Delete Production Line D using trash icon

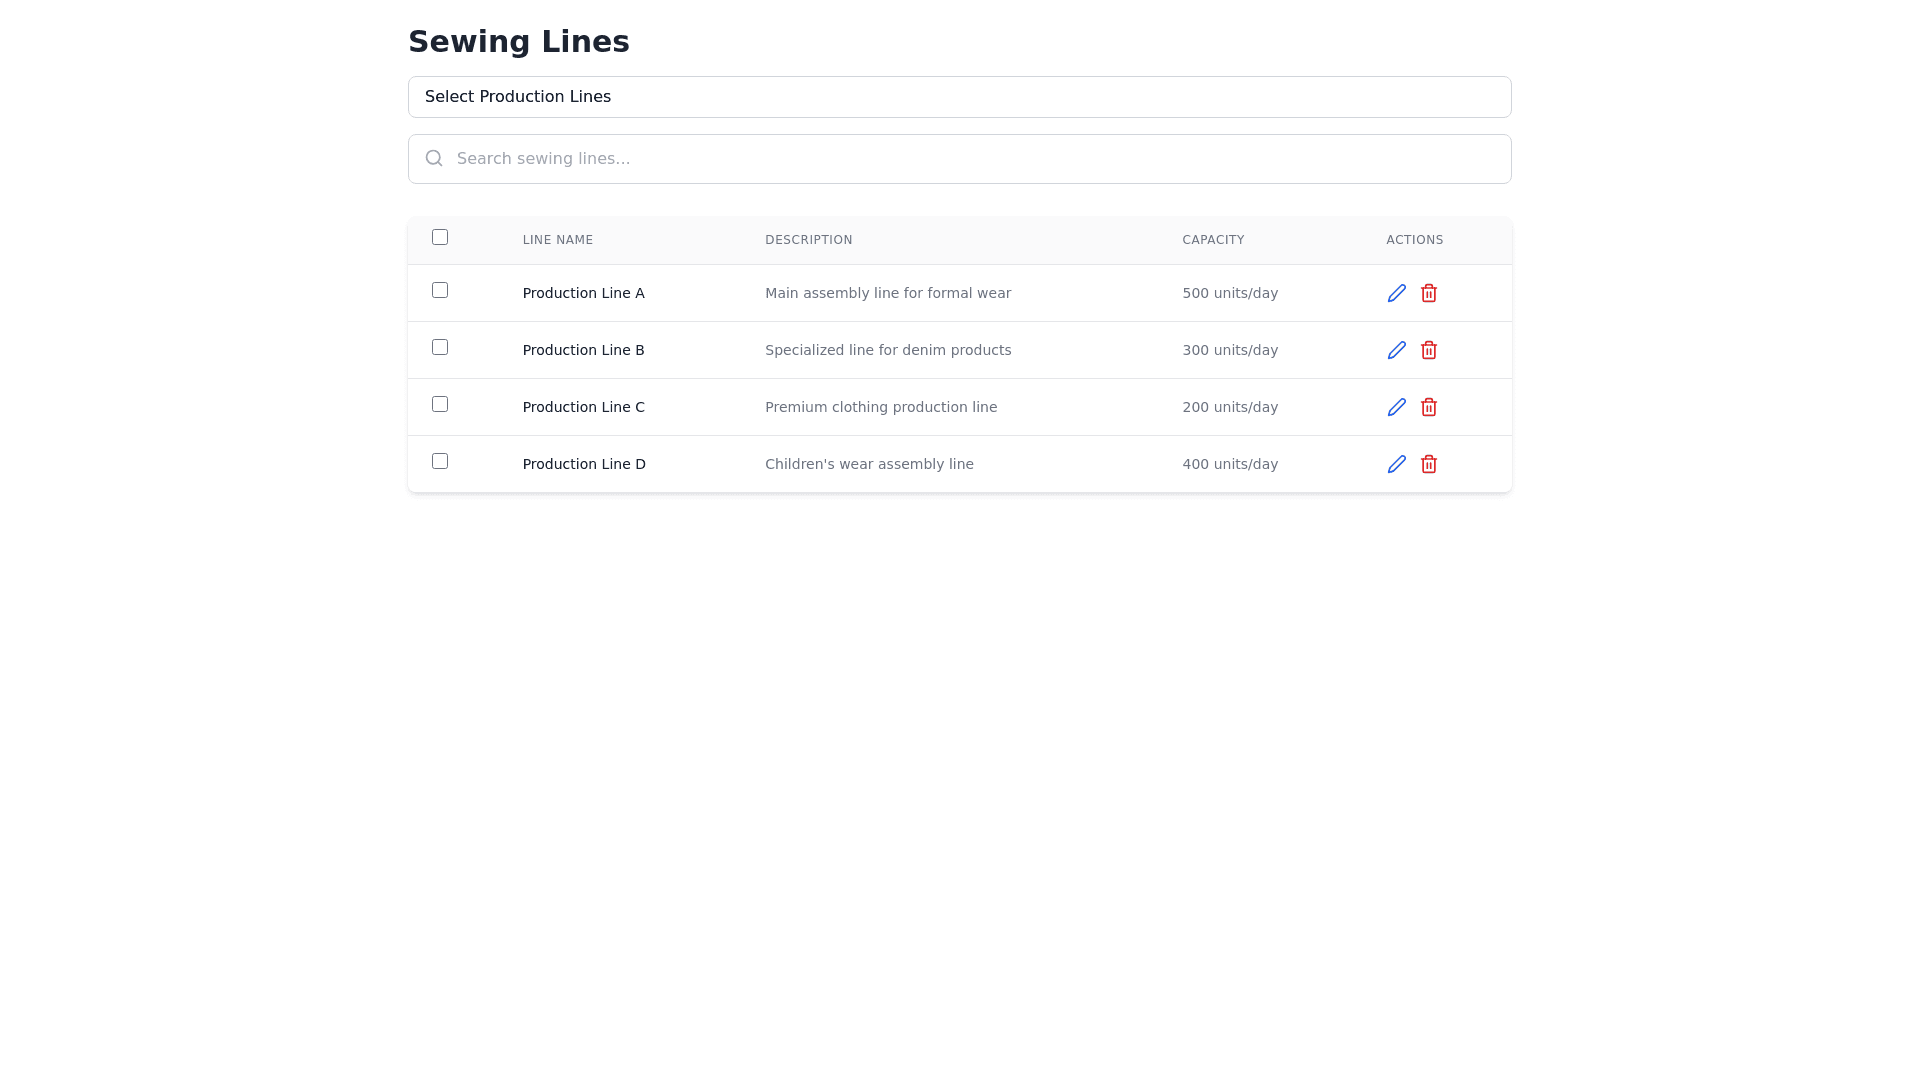pos(1428,464)
